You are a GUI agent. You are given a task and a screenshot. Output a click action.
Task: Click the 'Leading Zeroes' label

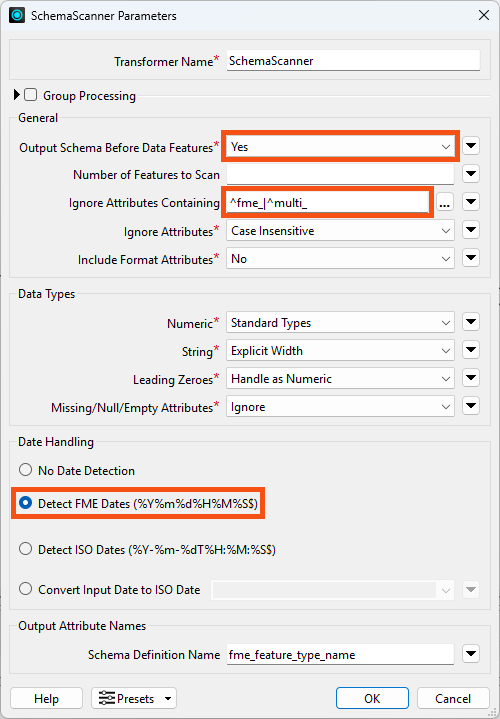pos(173,380)
